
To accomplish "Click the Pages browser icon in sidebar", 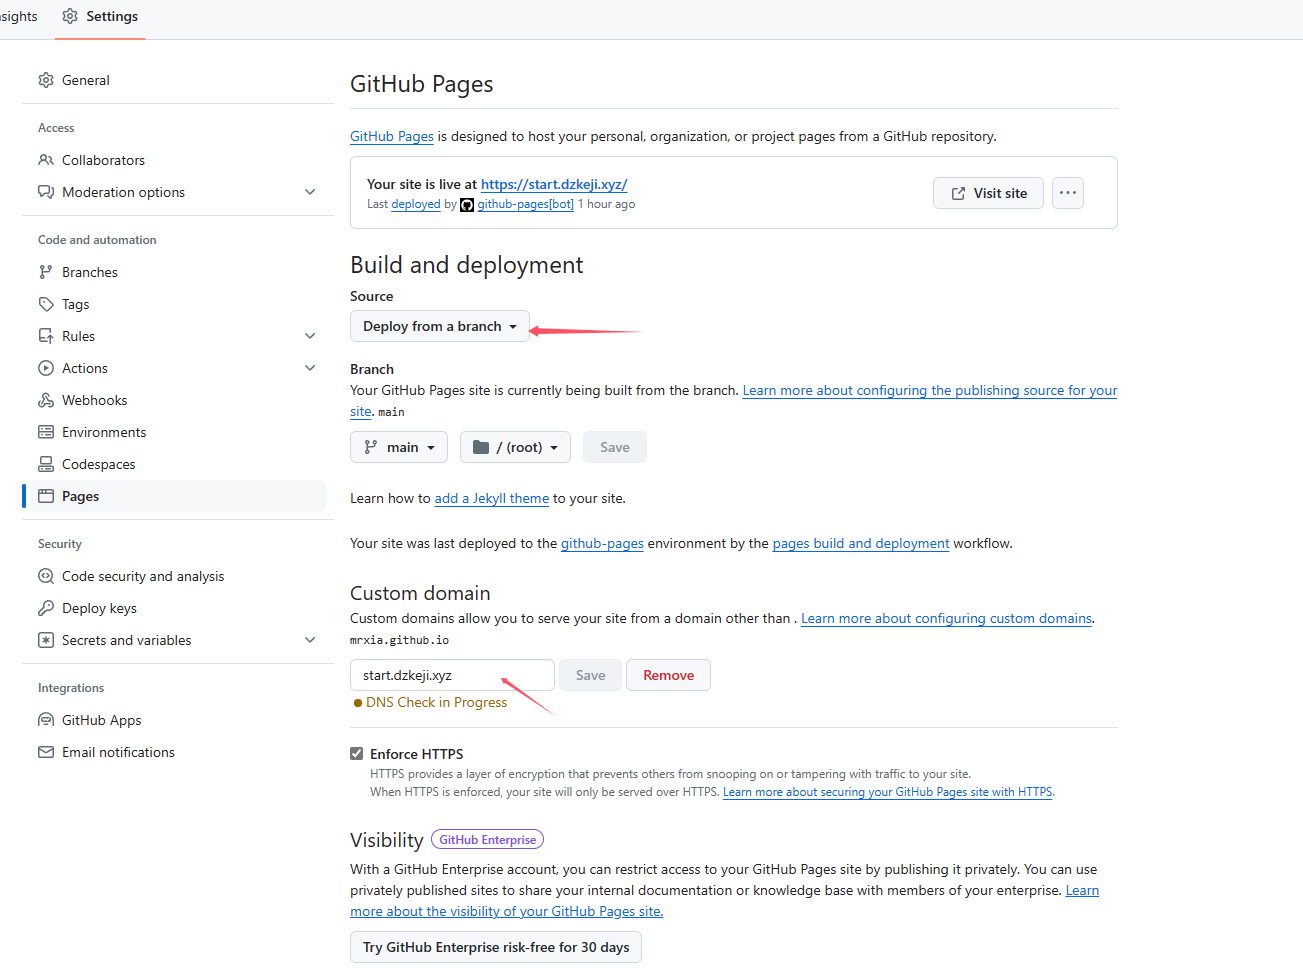I will [x=46, y=496].
